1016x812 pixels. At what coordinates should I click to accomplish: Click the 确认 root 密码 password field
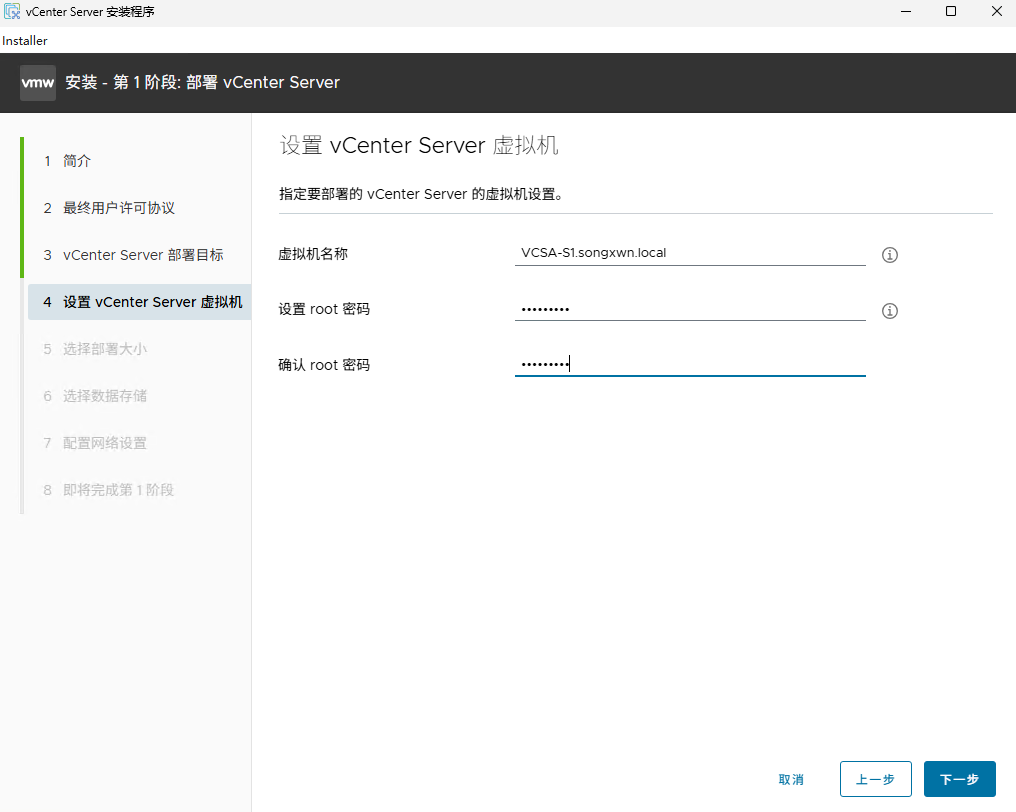click(690, 365)
